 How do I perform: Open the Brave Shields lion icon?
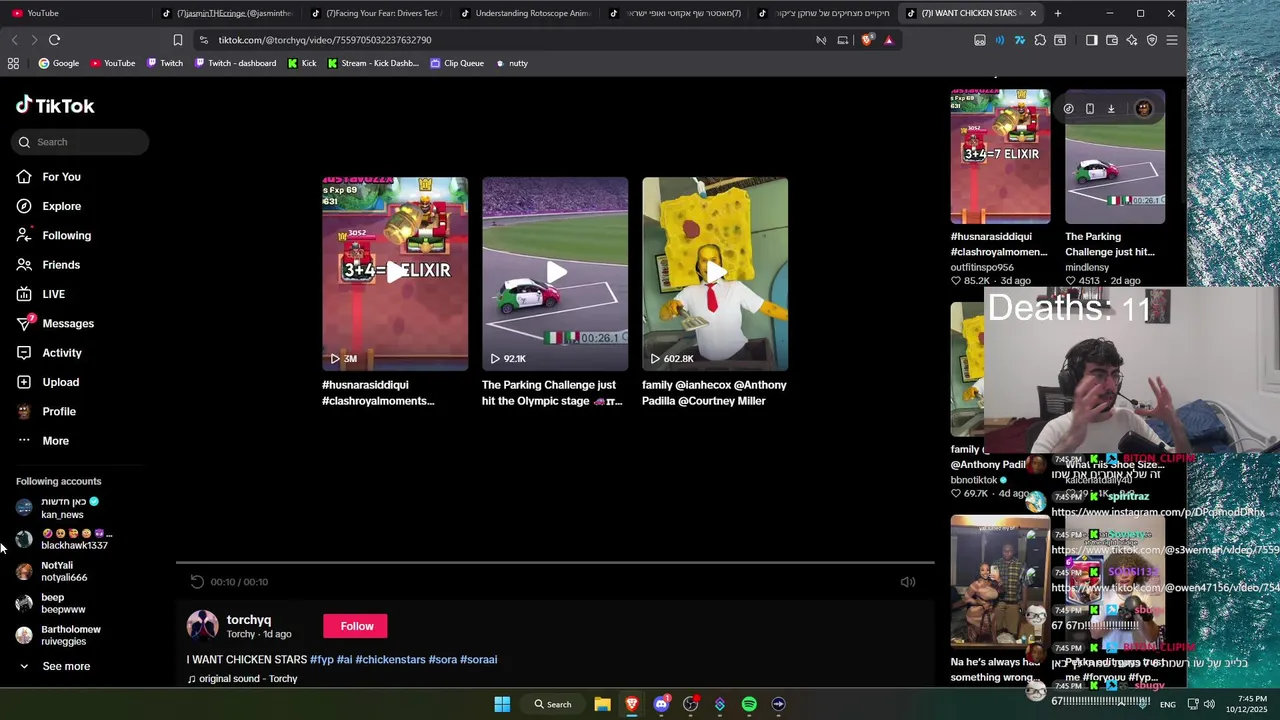coord(867,40)
